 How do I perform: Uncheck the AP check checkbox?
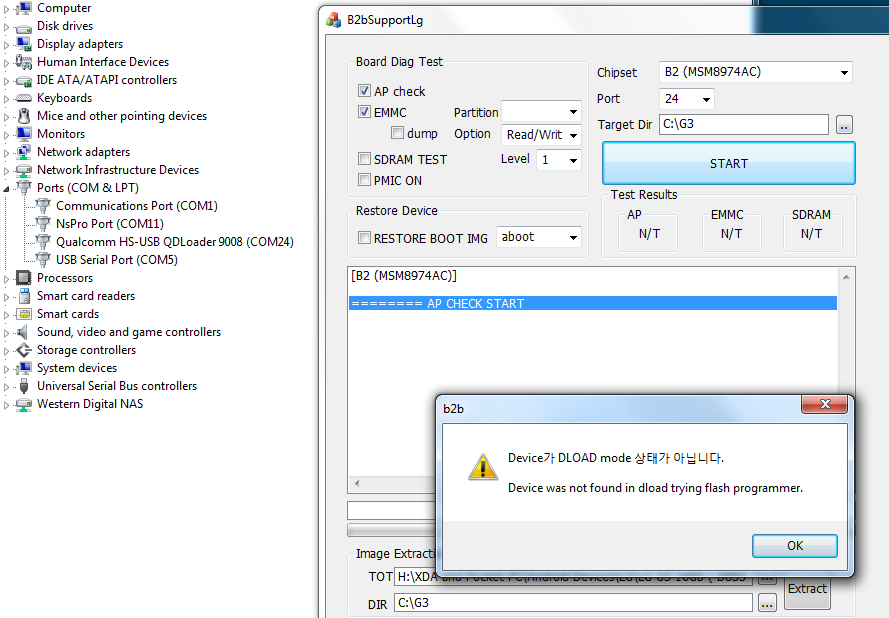365,91
